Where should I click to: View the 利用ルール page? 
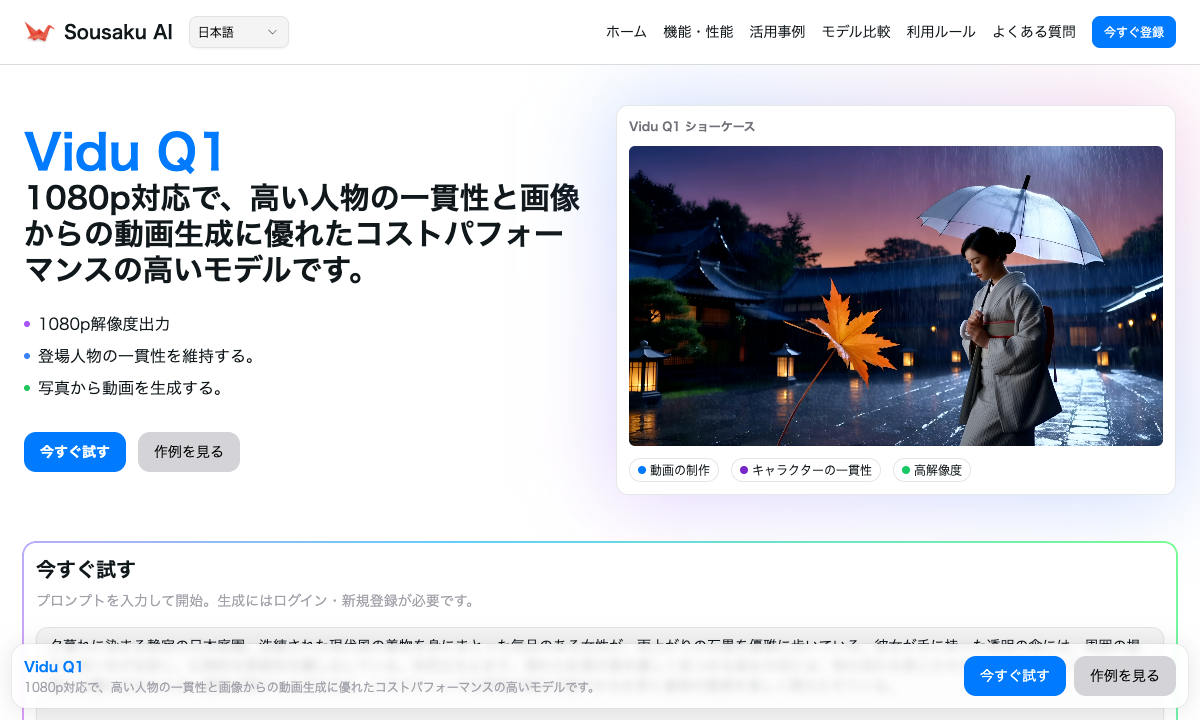941,31
